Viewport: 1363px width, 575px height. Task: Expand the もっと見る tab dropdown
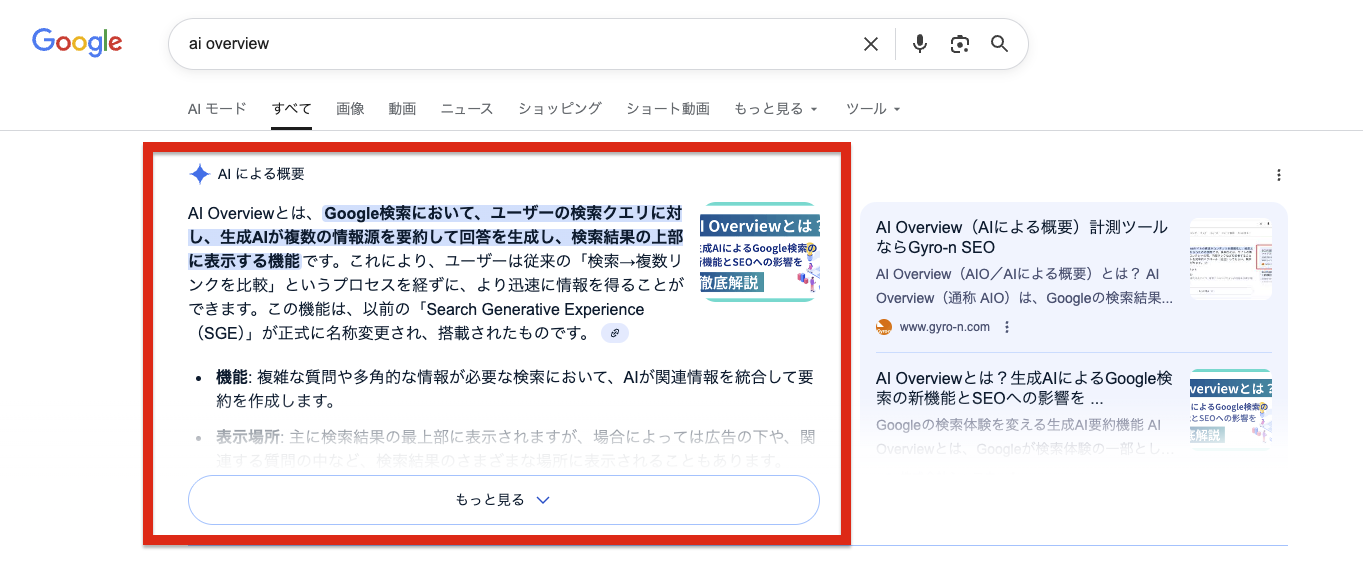(x=776, y=108)
